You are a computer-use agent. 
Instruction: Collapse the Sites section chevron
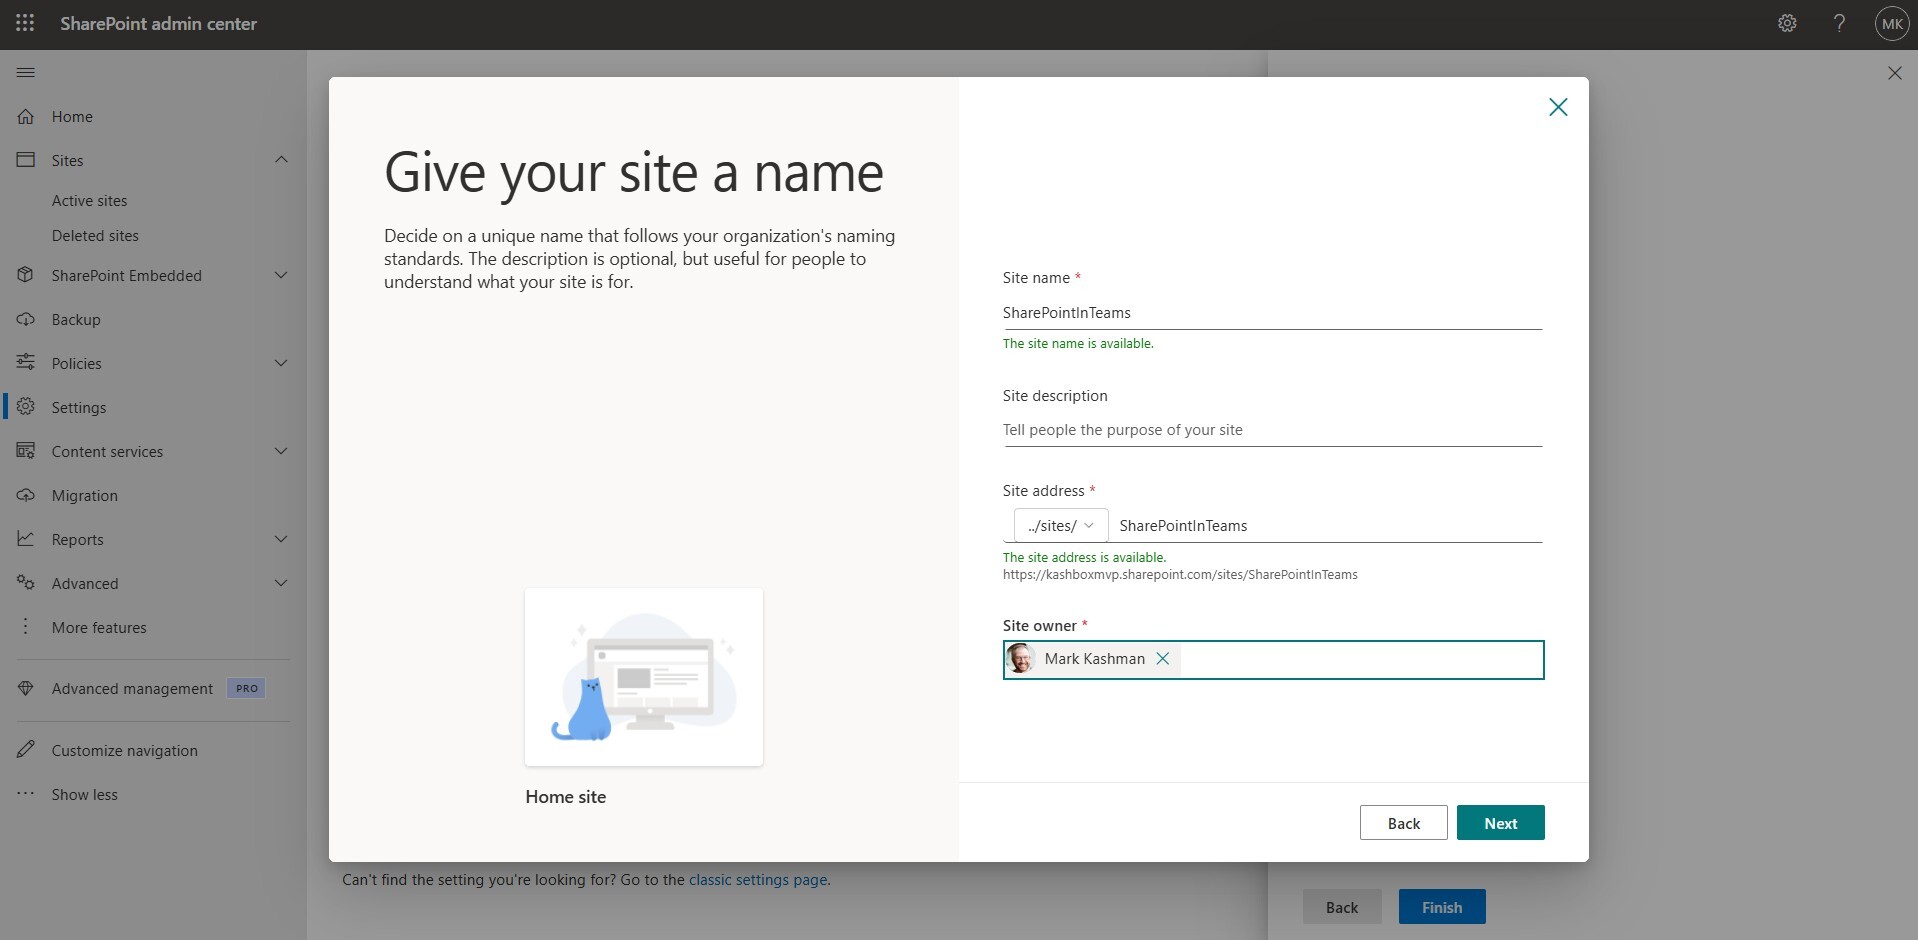point(281,160)
